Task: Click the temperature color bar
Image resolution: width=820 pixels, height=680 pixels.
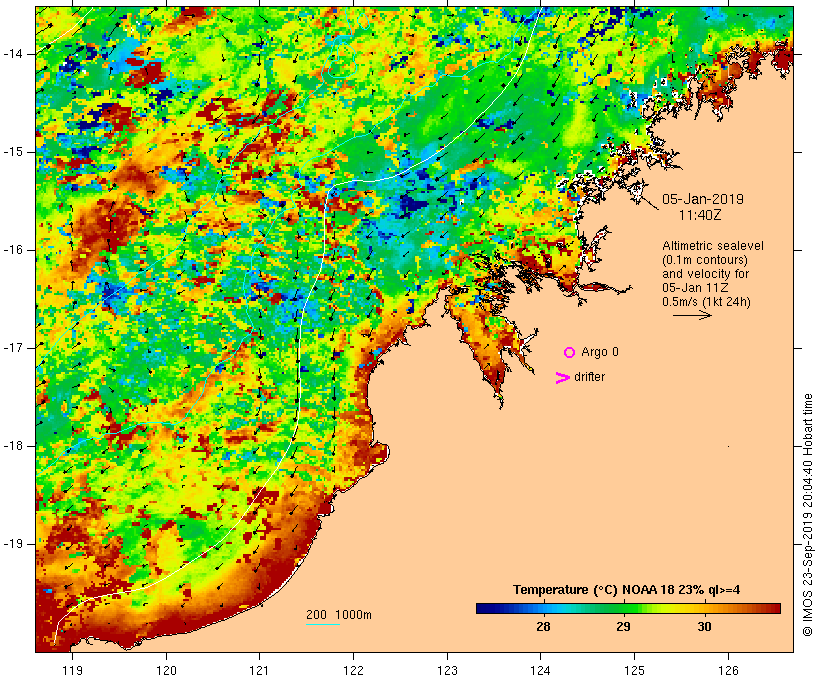Action: 628,608
